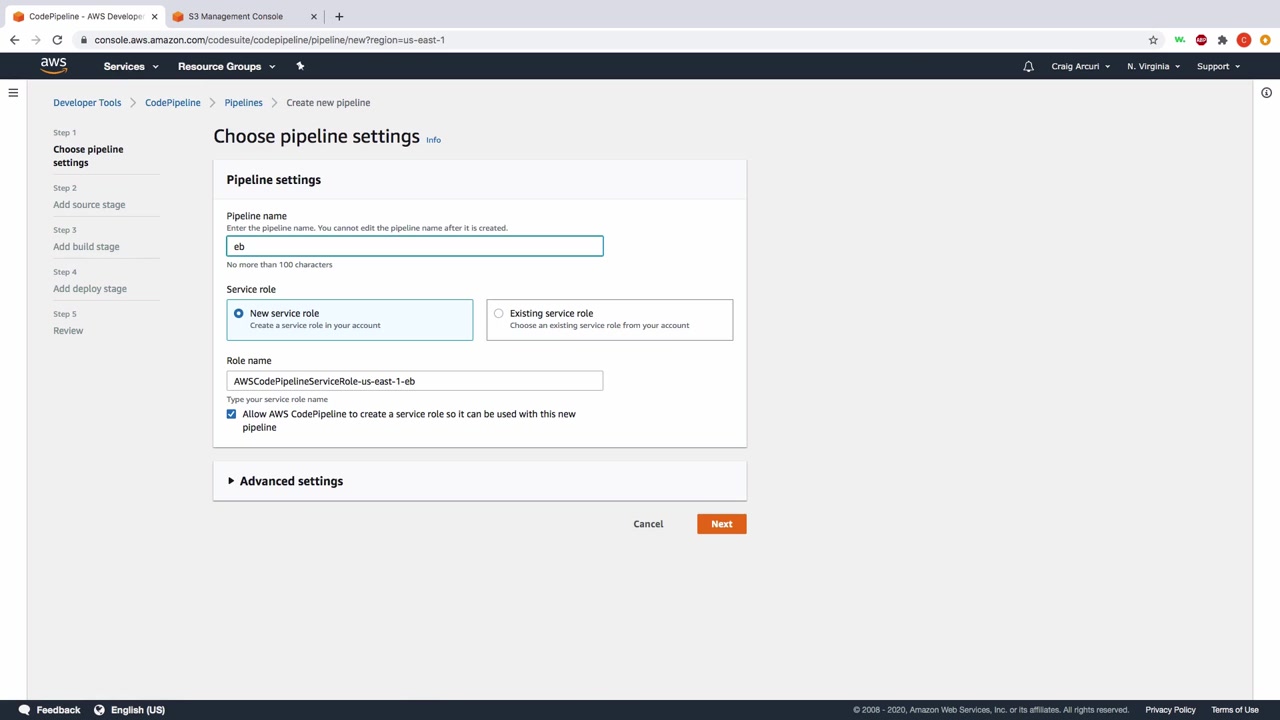Screen dimensions: 1280x720
Task: Open the Privacy Policy link
Action: point(1170,710)
